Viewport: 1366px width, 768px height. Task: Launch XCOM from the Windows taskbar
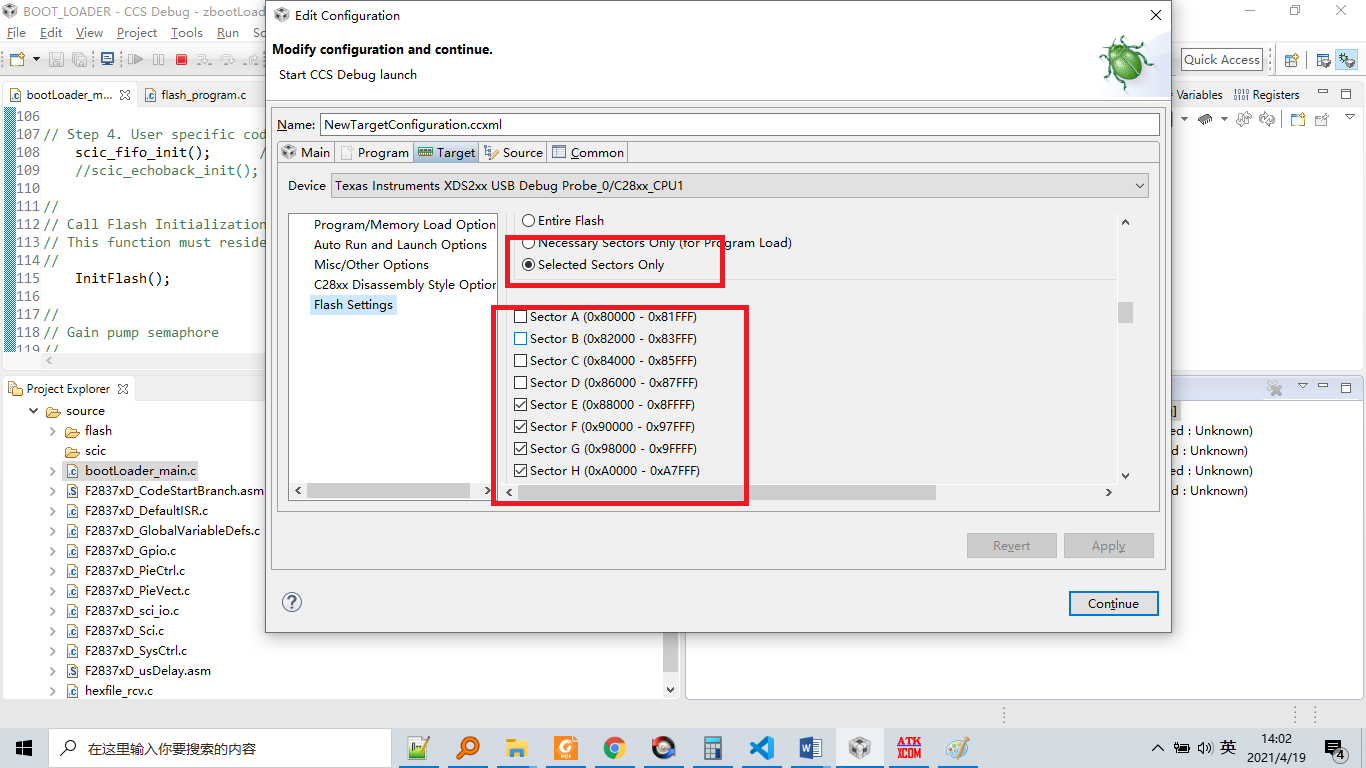pos(908,747)
